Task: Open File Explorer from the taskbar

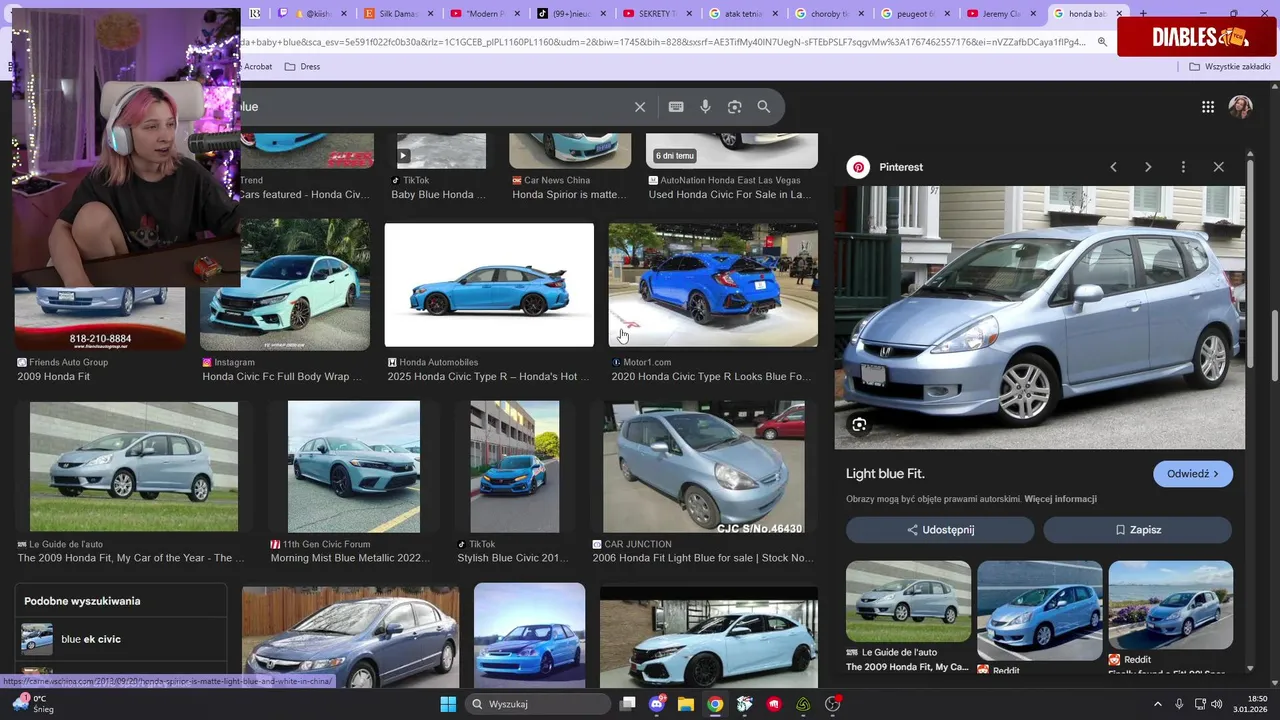Action: pyautogui.click(x=686, y=704)
